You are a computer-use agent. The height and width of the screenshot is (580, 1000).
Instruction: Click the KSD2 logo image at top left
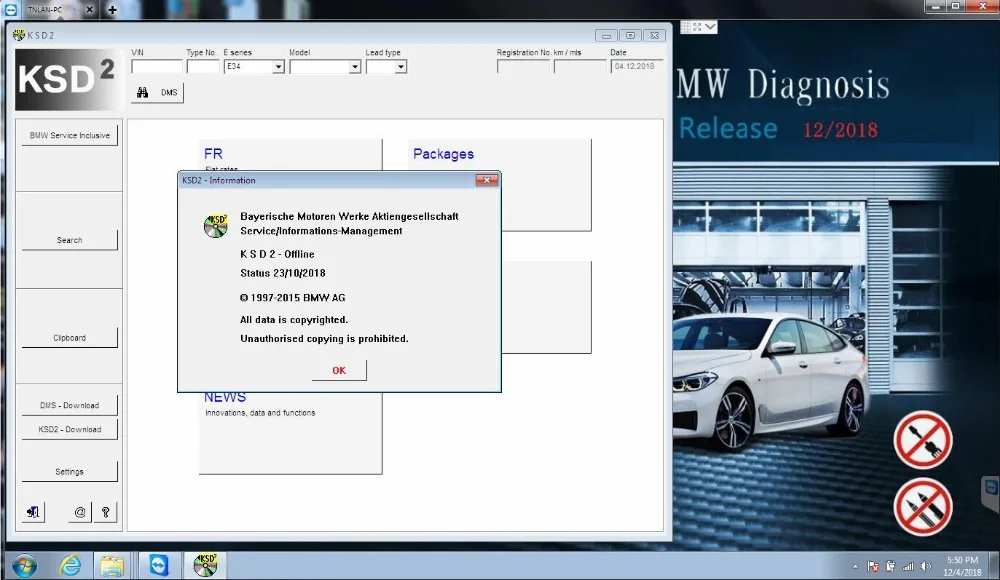coord(67,79)
